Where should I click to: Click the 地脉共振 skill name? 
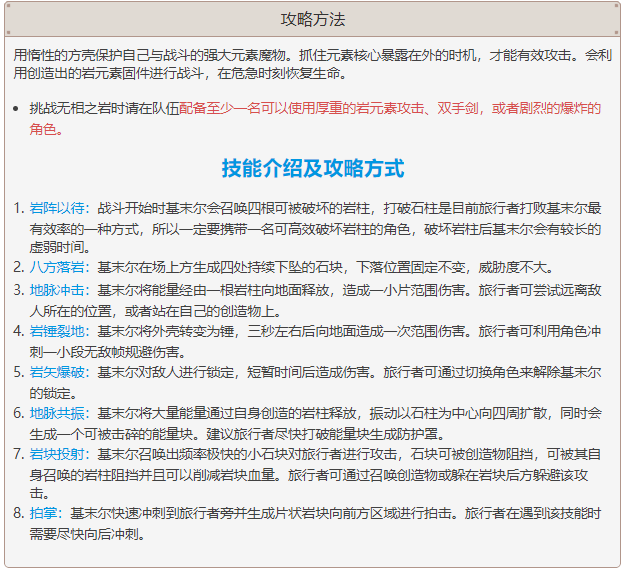coord(57,412)
